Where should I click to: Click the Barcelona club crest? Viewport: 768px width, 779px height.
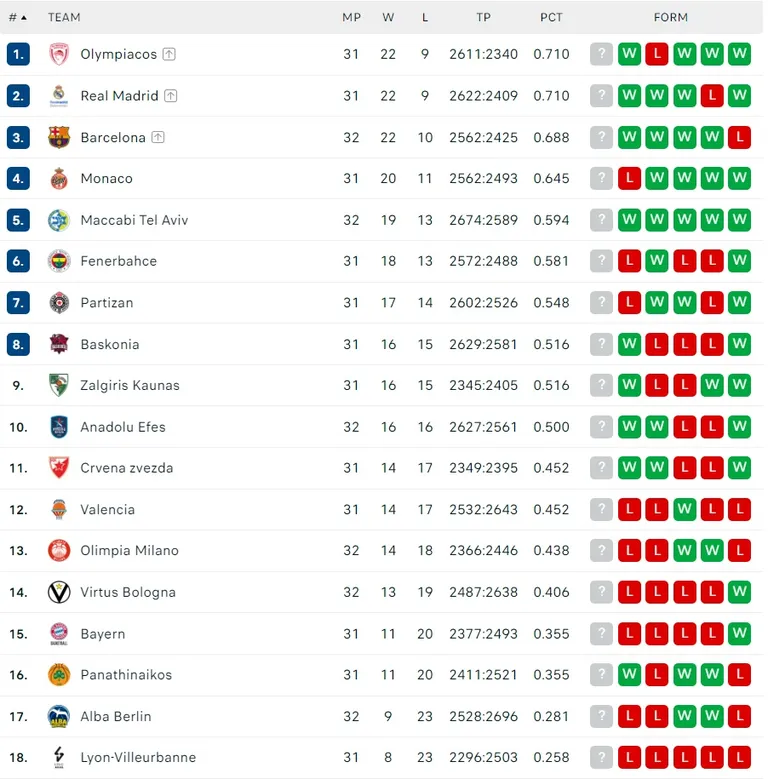tap(59, 138)
